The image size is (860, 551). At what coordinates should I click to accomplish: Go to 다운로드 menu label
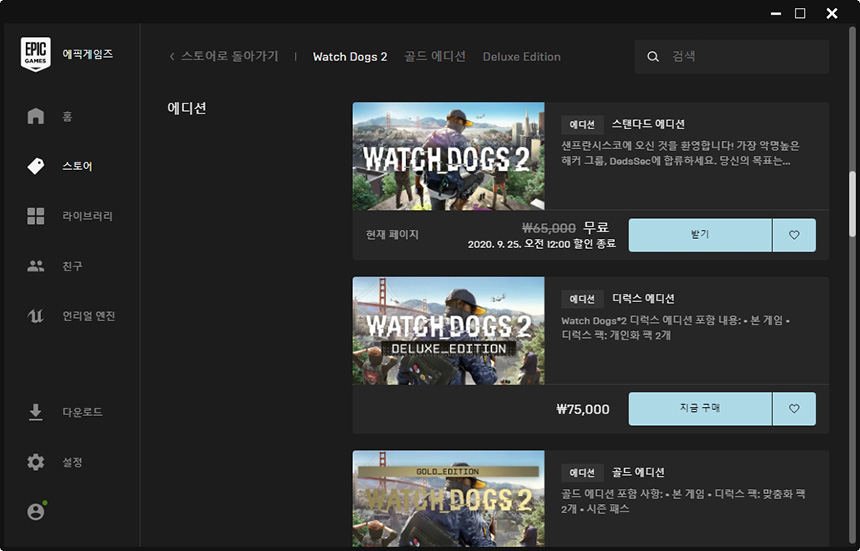(x=82, y=412)
